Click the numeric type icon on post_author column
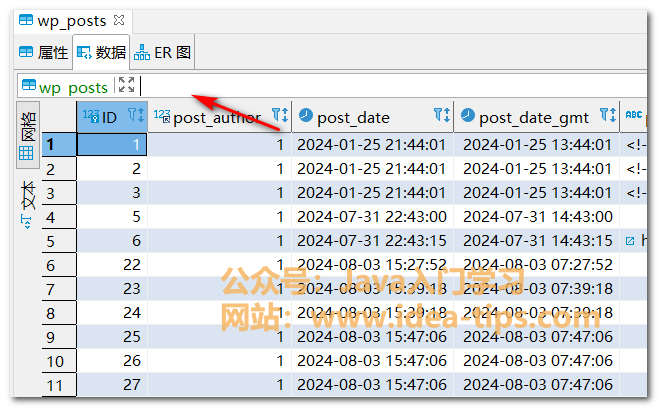The image size is (658, 408). [162, 116]
